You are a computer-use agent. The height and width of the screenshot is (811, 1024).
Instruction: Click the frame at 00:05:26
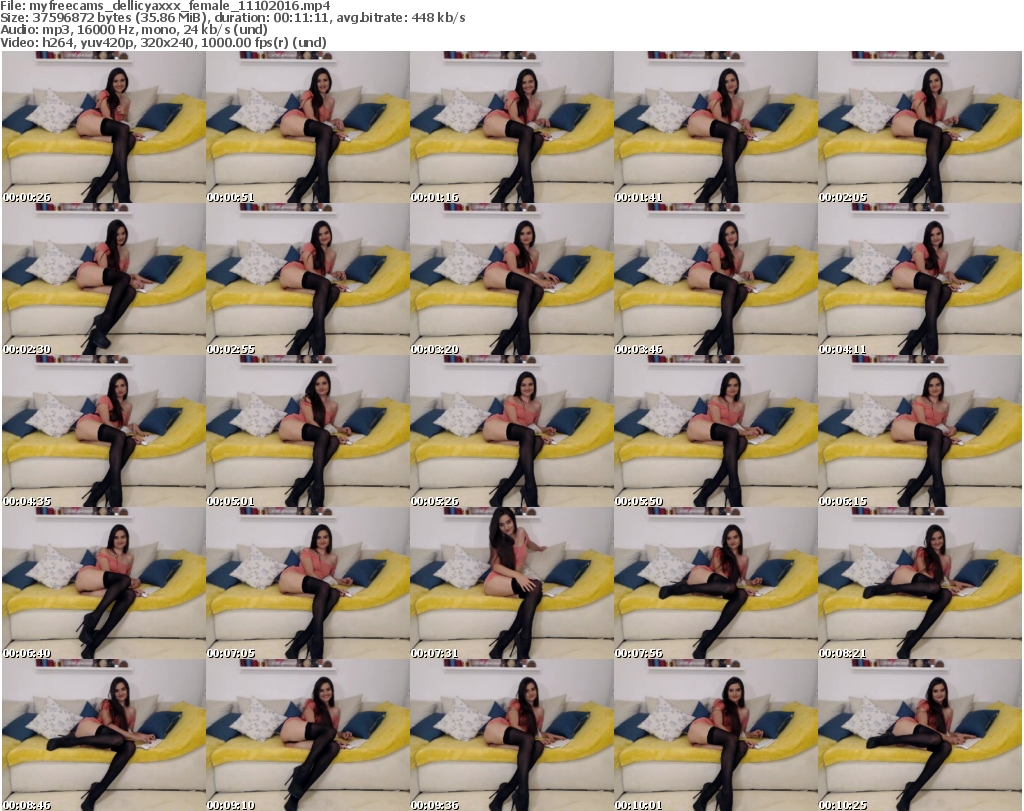click(511, 431)
